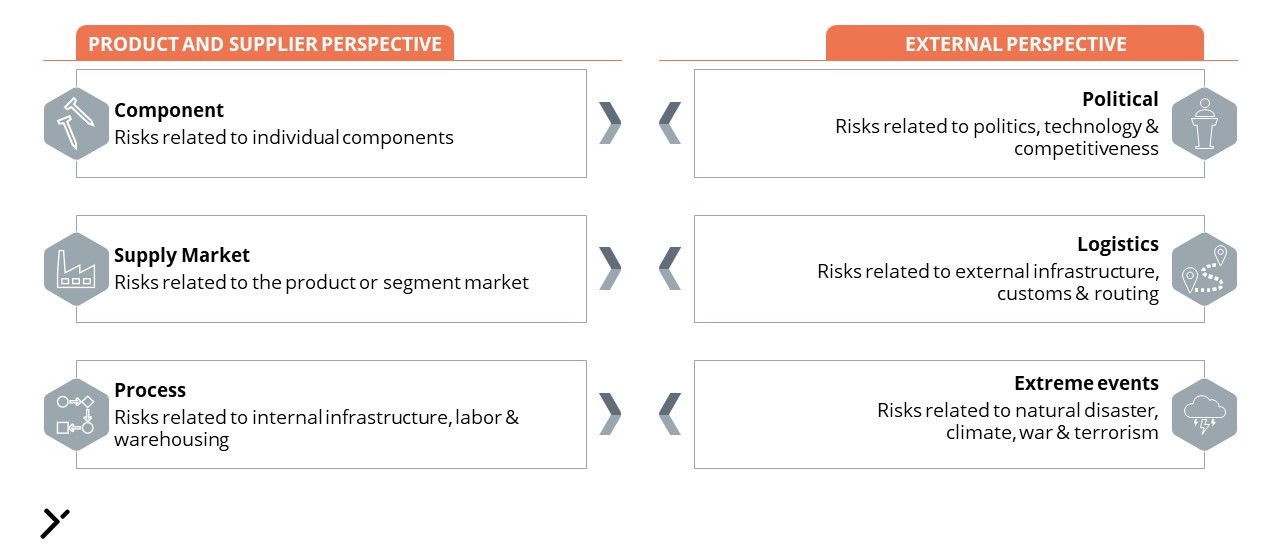Click the Logistics route map icon
The width and height of the screenshot is (1280, 552).
tap(1204, 269)
